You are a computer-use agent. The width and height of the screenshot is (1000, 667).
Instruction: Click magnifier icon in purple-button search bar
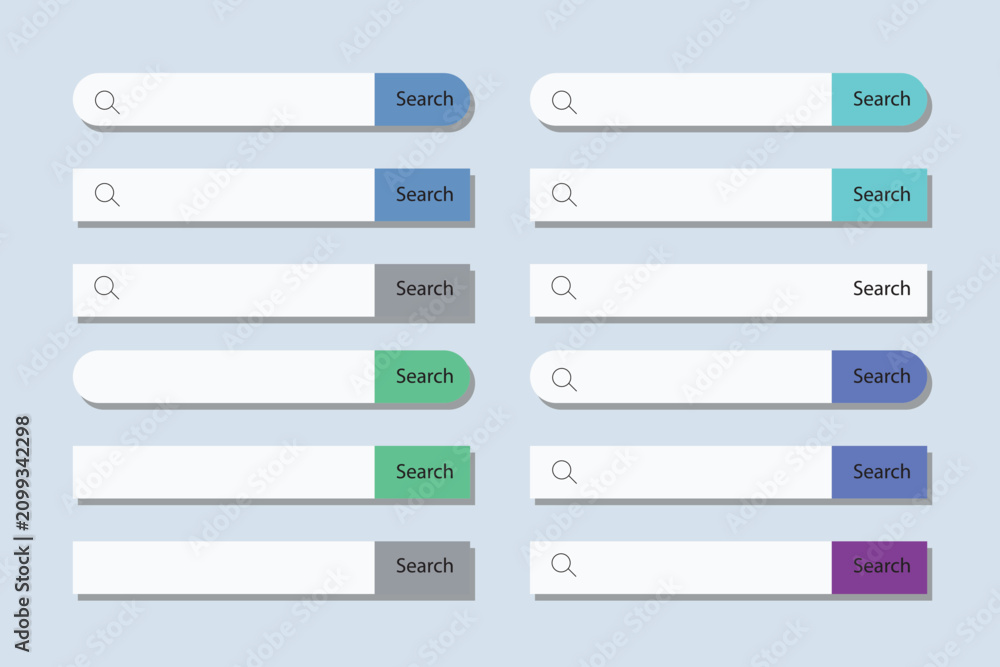(564, 565)
